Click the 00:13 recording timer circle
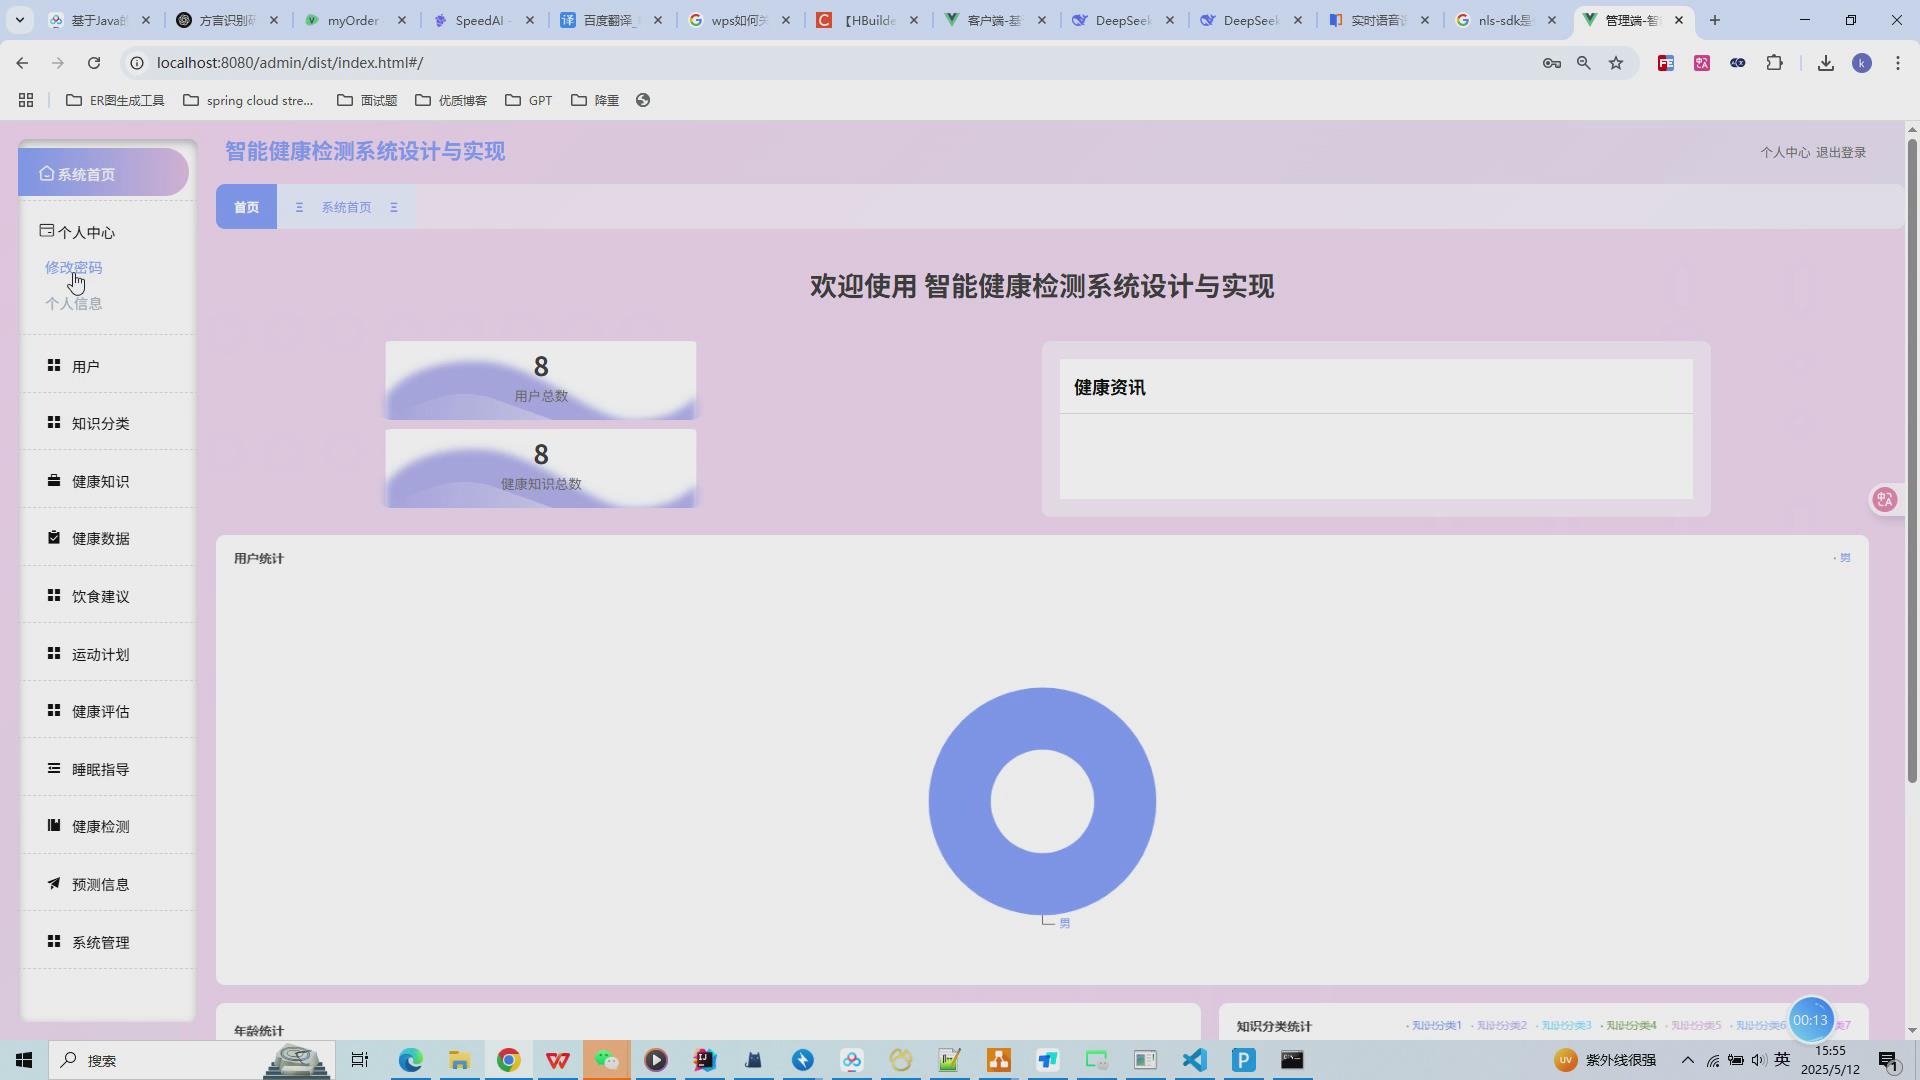 pos(1812,1019)
